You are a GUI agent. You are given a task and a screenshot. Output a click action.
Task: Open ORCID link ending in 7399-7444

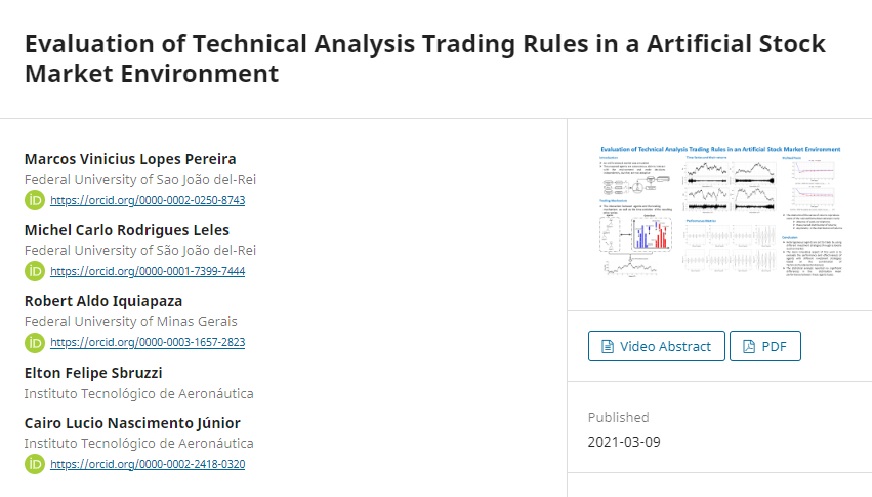pyautogui.click(x=147, y=271)
